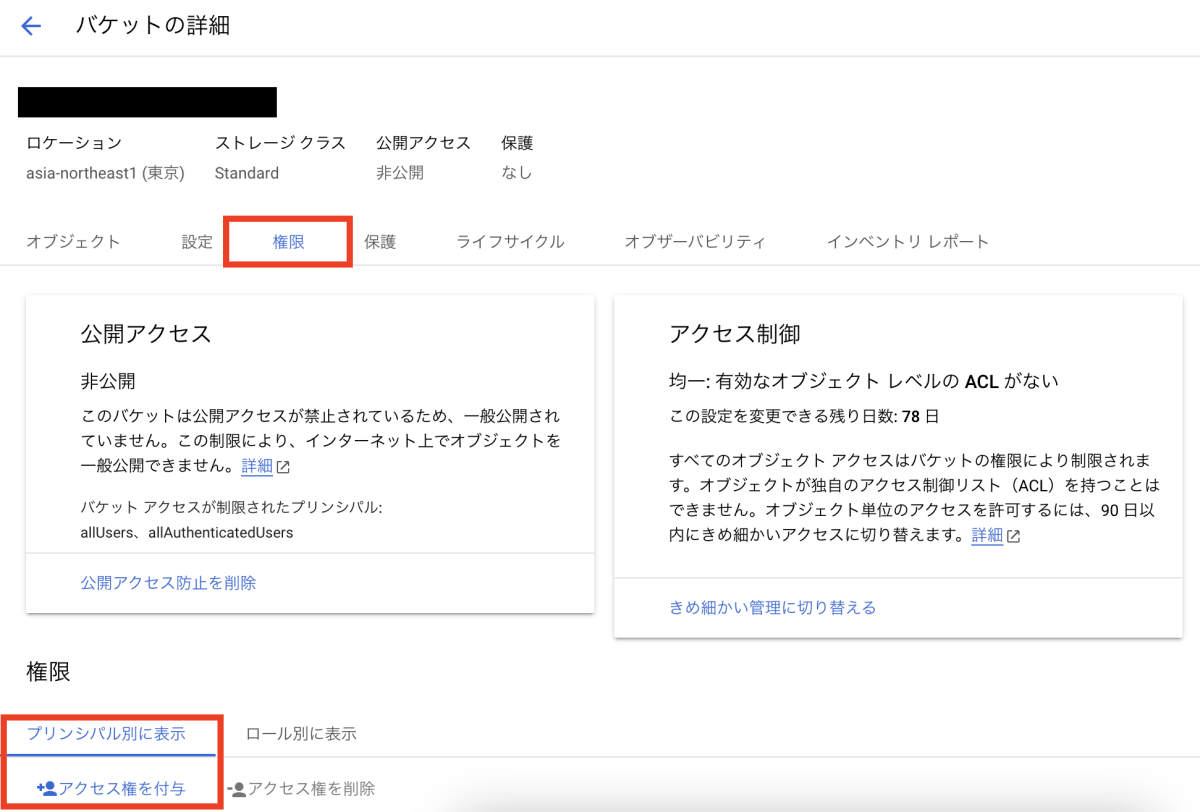1200x812 pixels.
Task: Click きめ細かい管理に切り替える
Action: (x=772, y=607)
